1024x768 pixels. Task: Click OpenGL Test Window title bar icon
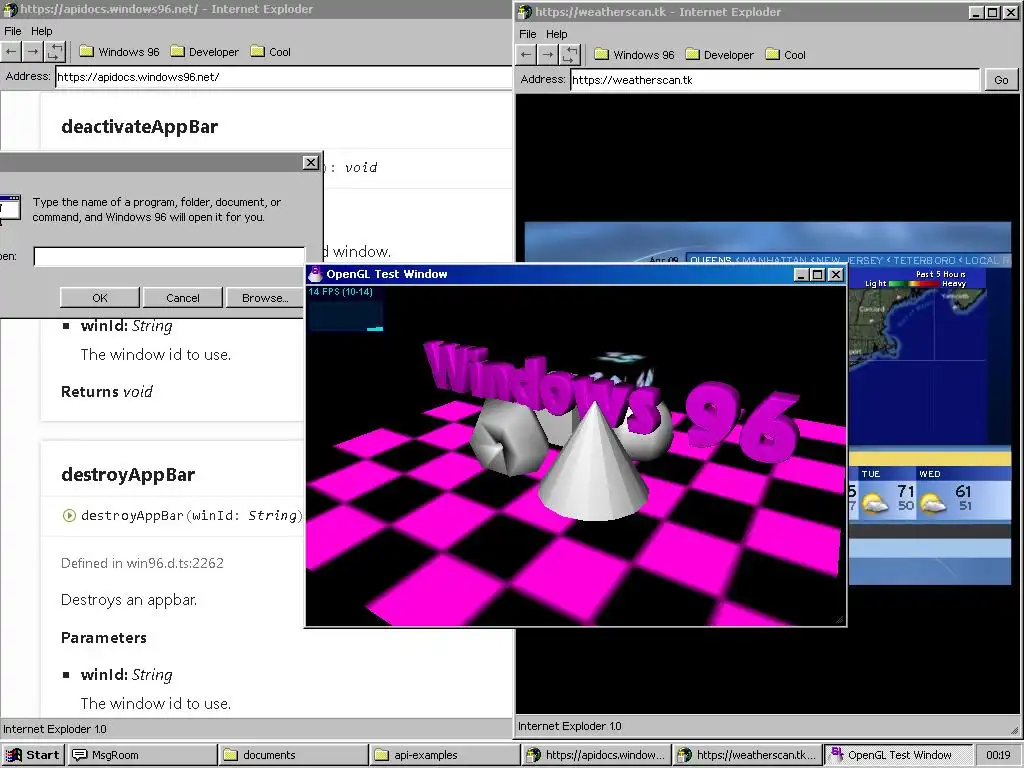click(x=315, y=274)
